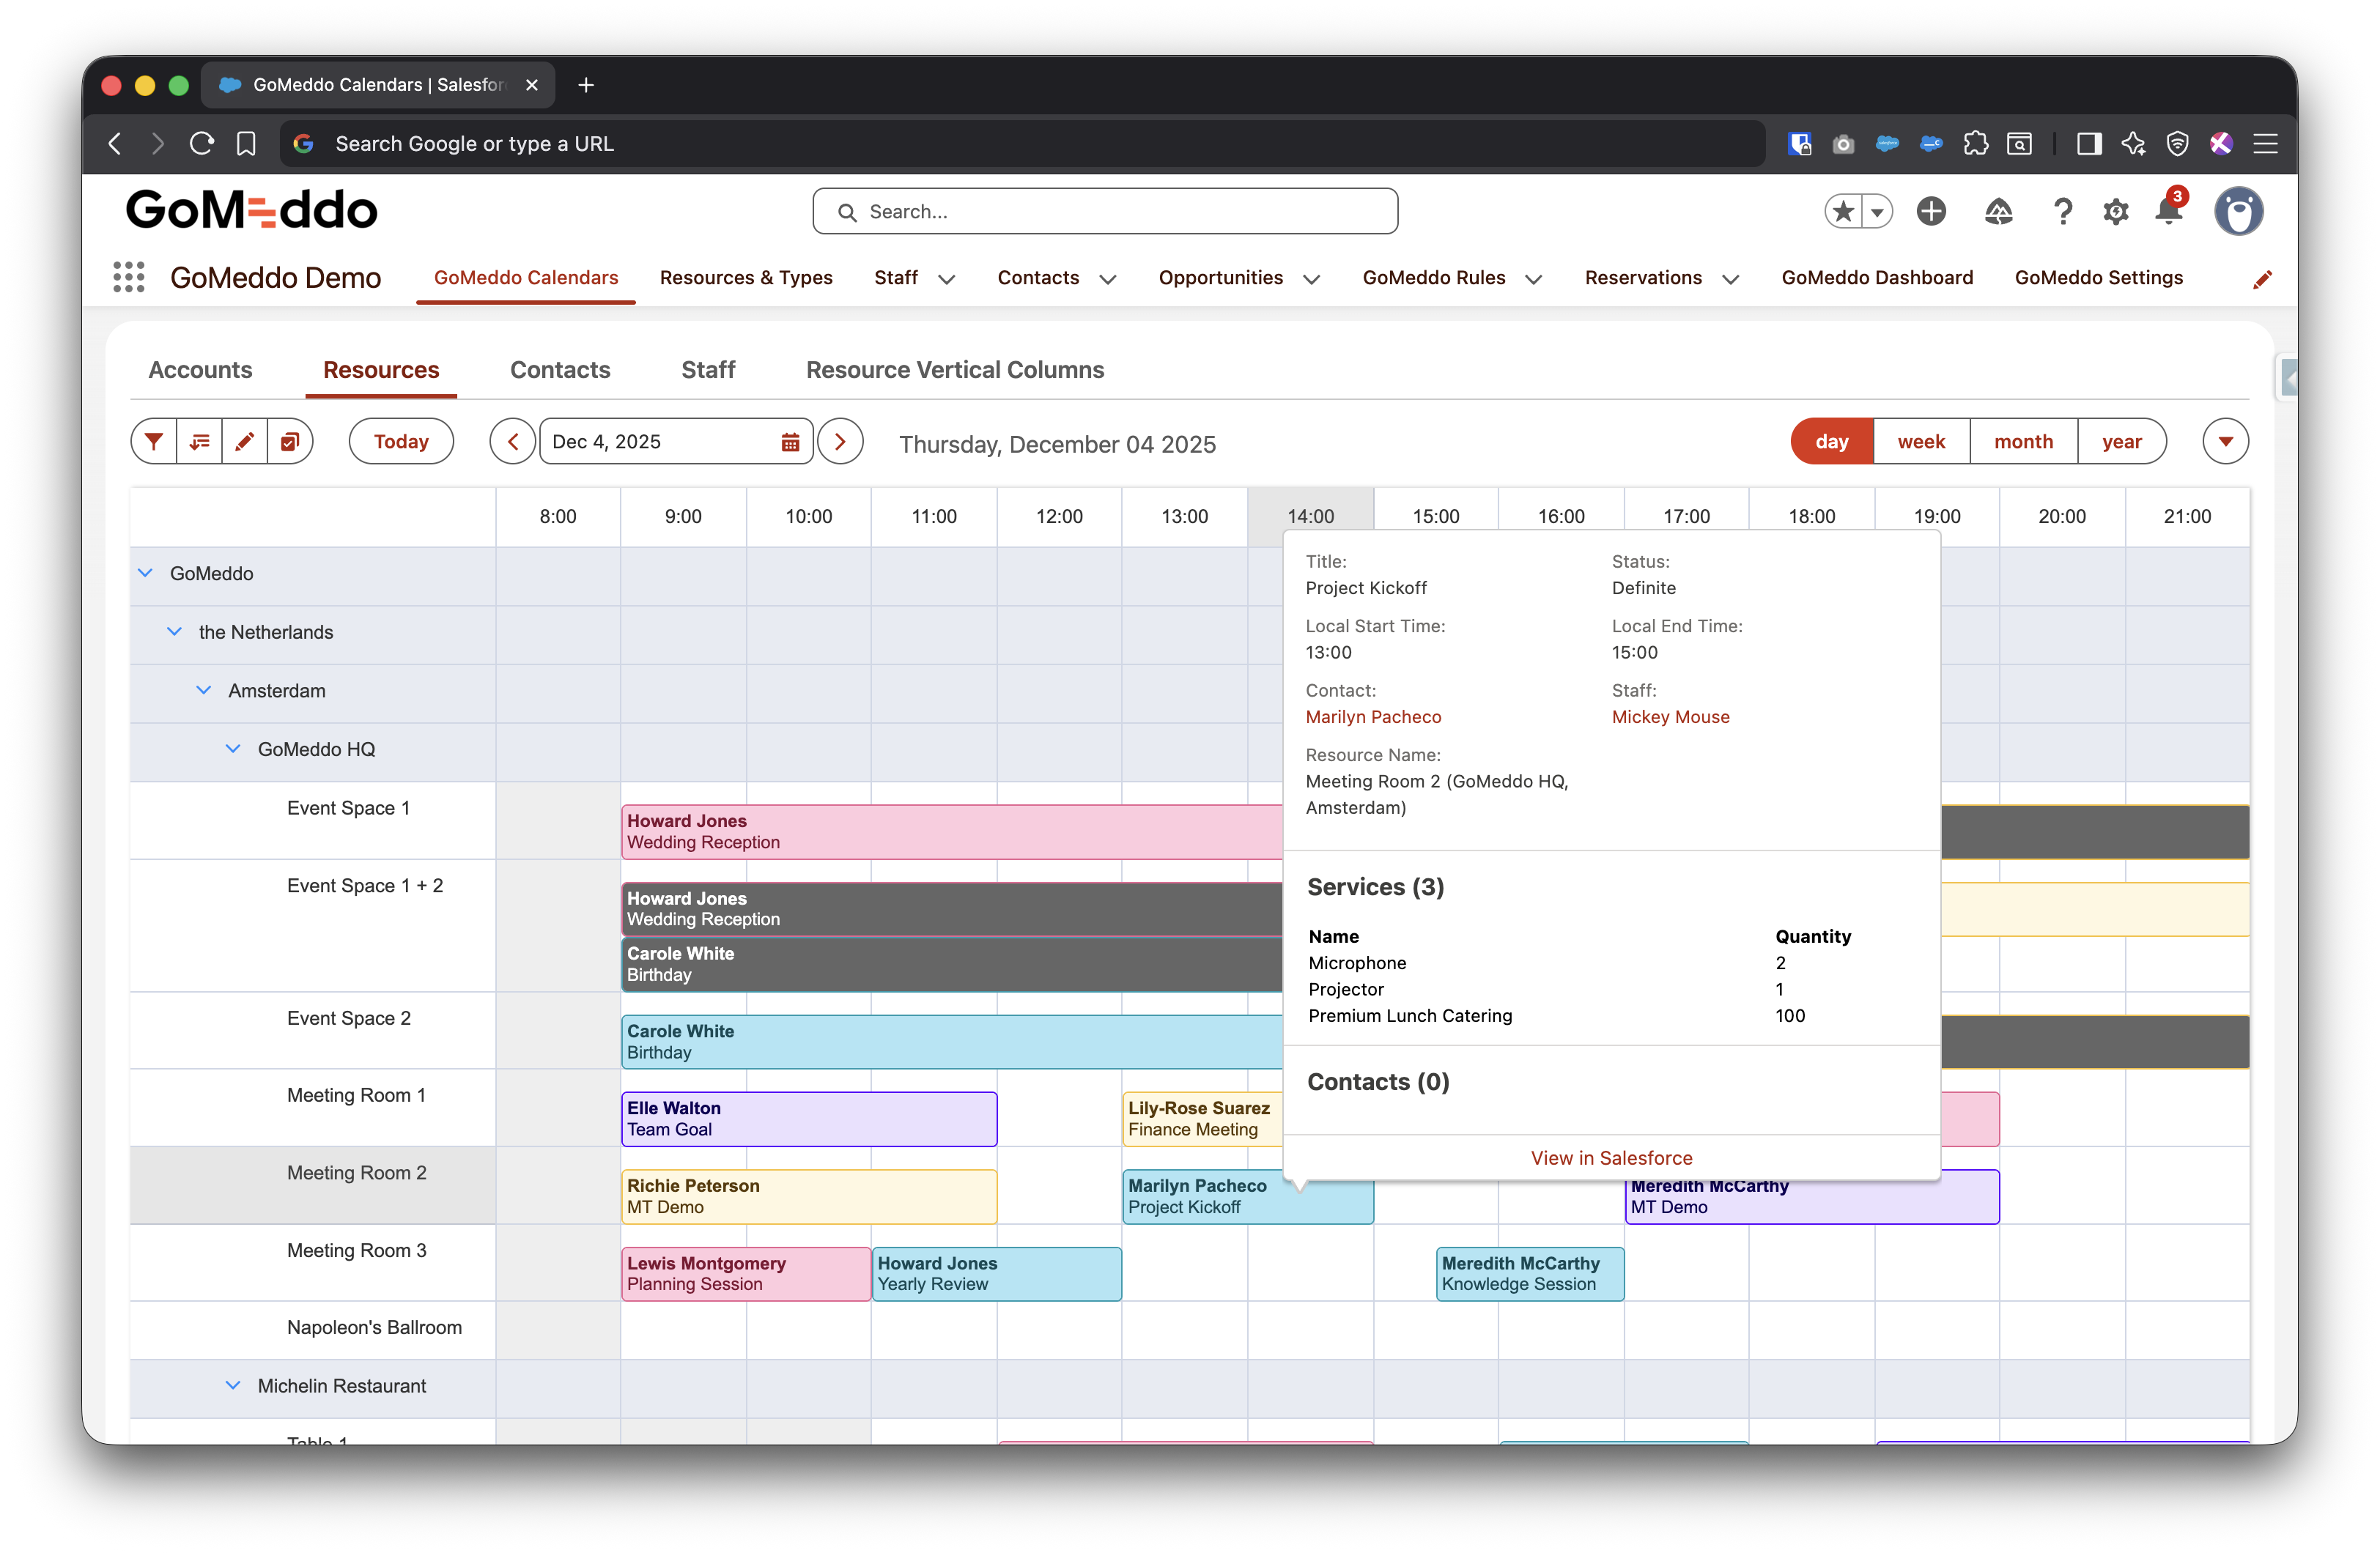Click the copy icon in calendar toolbar
Image resolution: width=2380 pixels, height=1553 pixels.
(290, 441)
